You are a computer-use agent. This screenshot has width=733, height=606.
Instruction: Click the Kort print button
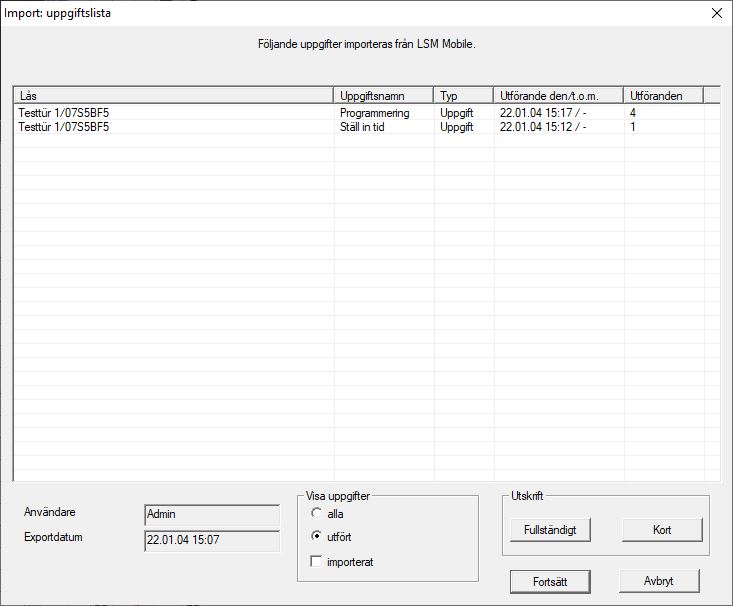tap(662, 530)
